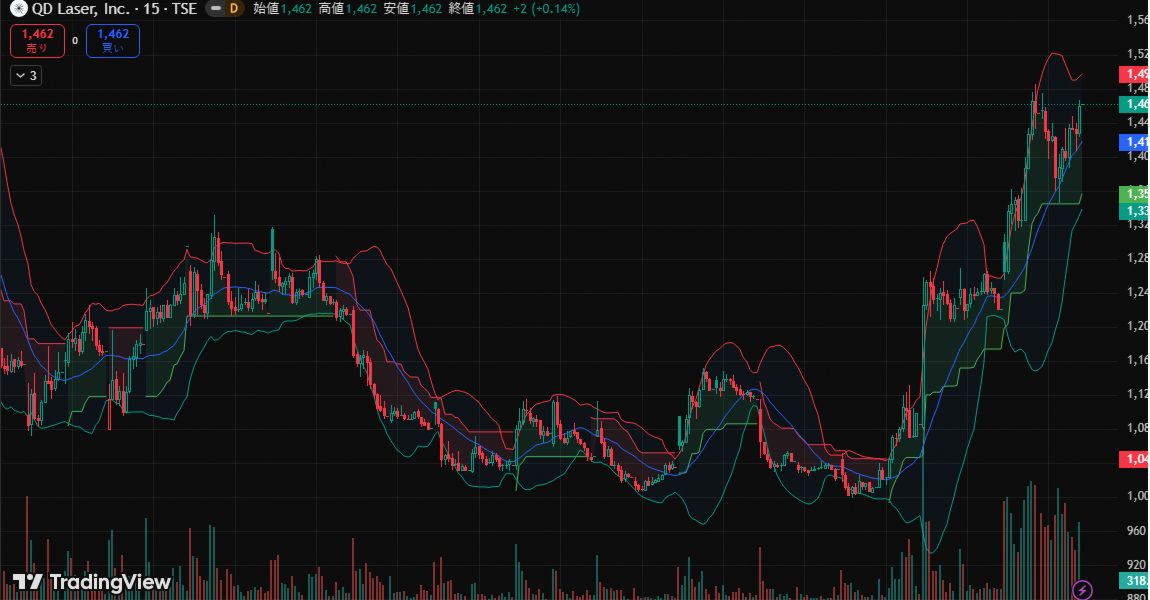
Task: Open the TradingView logo link
Action: (x=92, y=582)
